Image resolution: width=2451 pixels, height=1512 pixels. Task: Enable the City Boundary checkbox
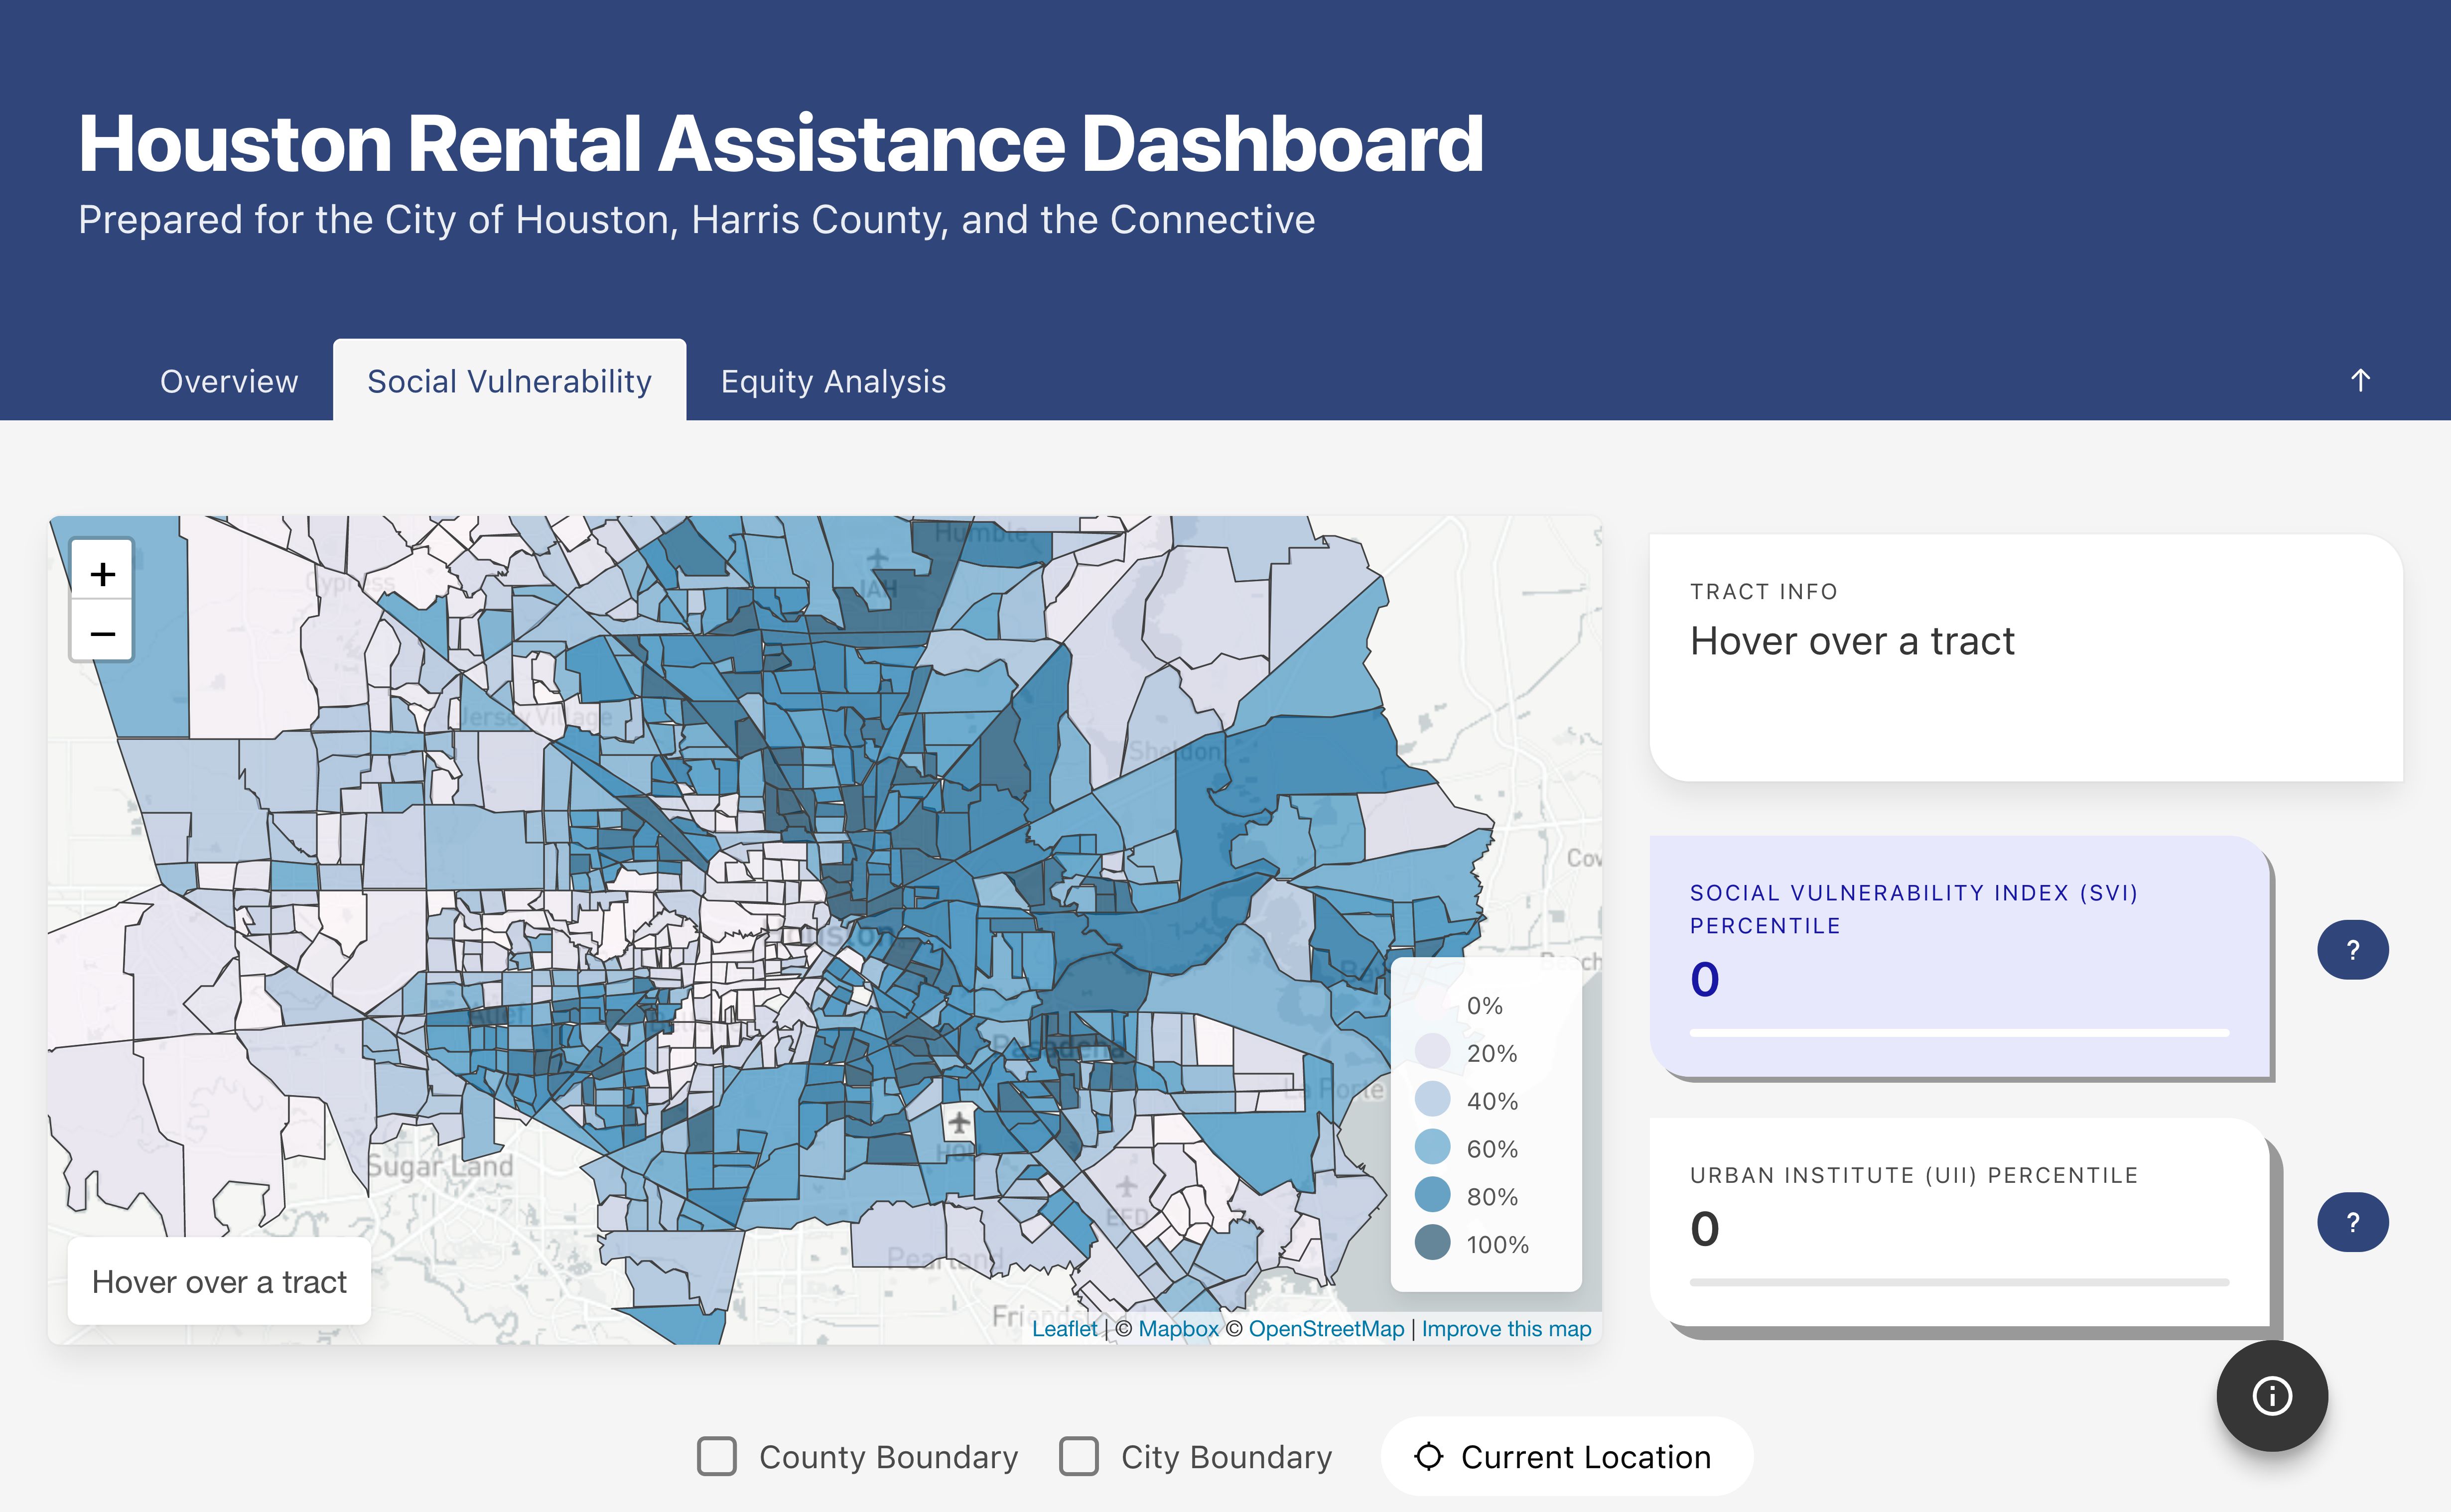click(x=1079, y=1457)
